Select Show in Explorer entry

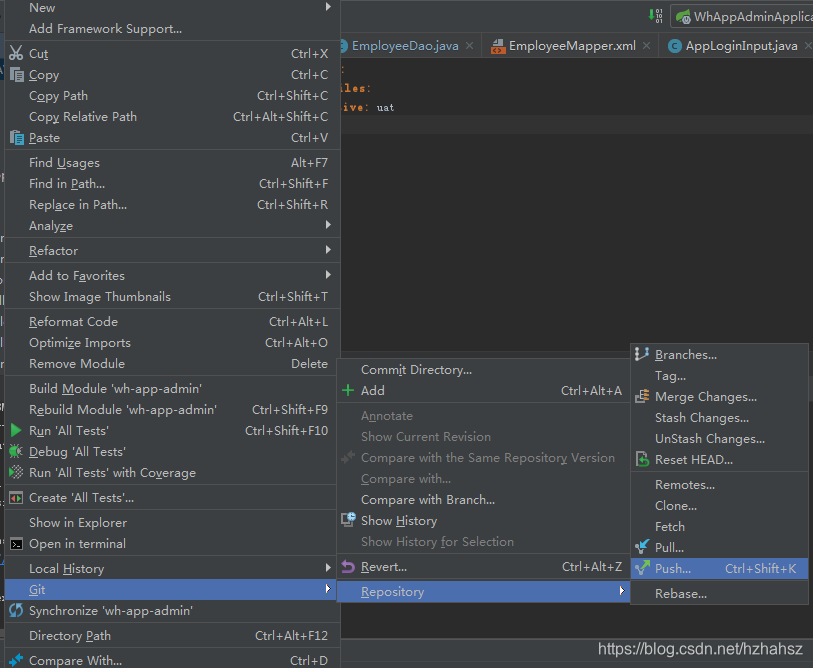(x=172, y=523)
